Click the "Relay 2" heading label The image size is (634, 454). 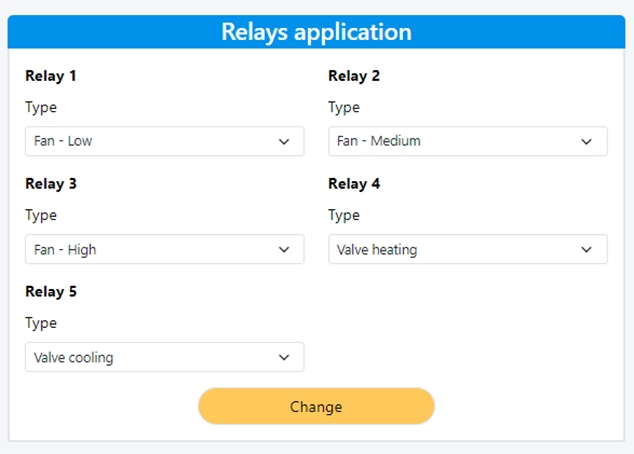tap(354, 76)
